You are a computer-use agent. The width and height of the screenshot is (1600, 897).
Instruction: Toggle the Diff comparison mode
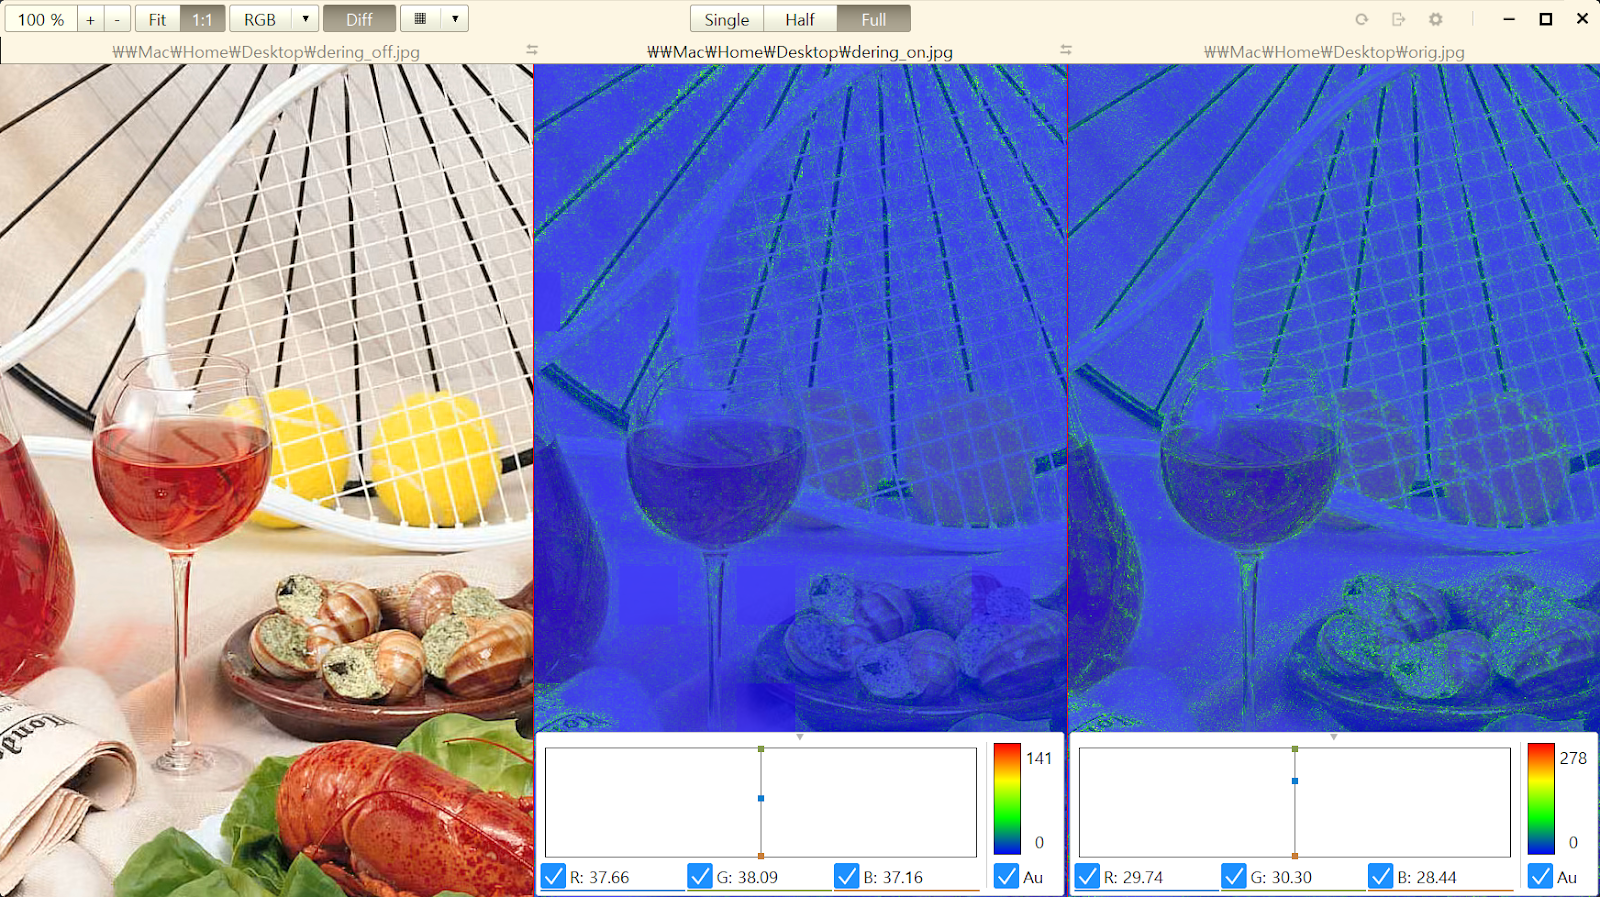click(359, 19)
